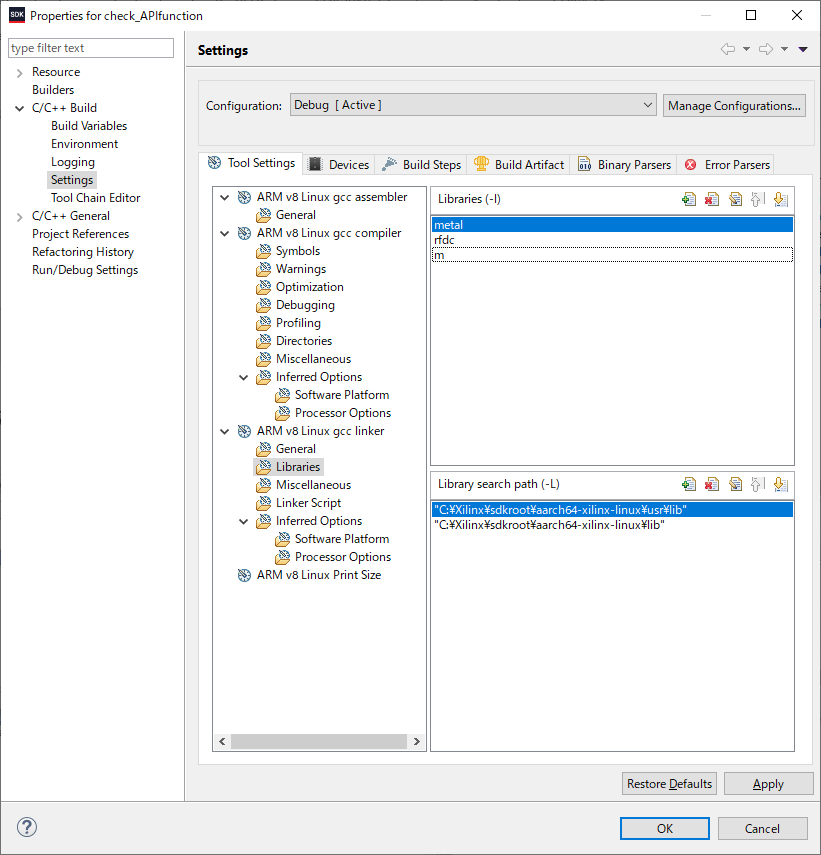Image resolution: width=821 pixels, height=855 pixels.
Task: Open the view menu triangle at top right
Action: 803,49
